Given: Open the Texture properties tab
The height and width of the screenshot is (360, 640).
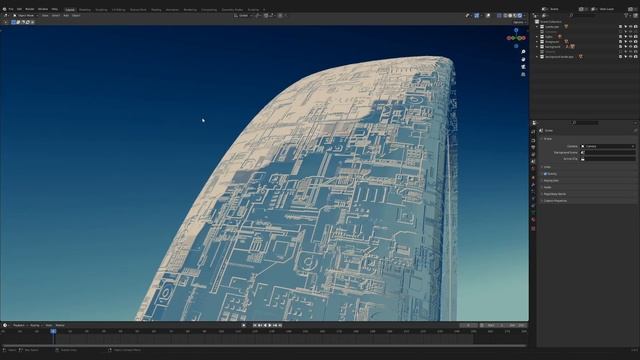Looking at the screenshot, I should click(x=533, y=228).
